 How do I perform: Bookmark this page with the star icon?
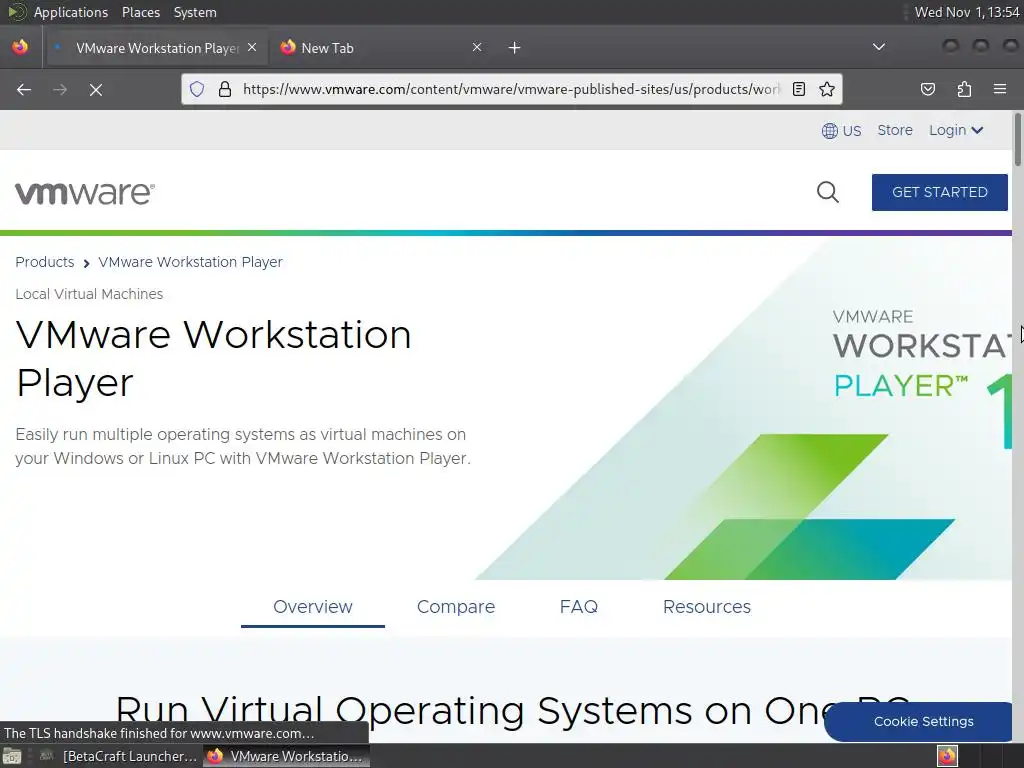(x=827, y=89)
